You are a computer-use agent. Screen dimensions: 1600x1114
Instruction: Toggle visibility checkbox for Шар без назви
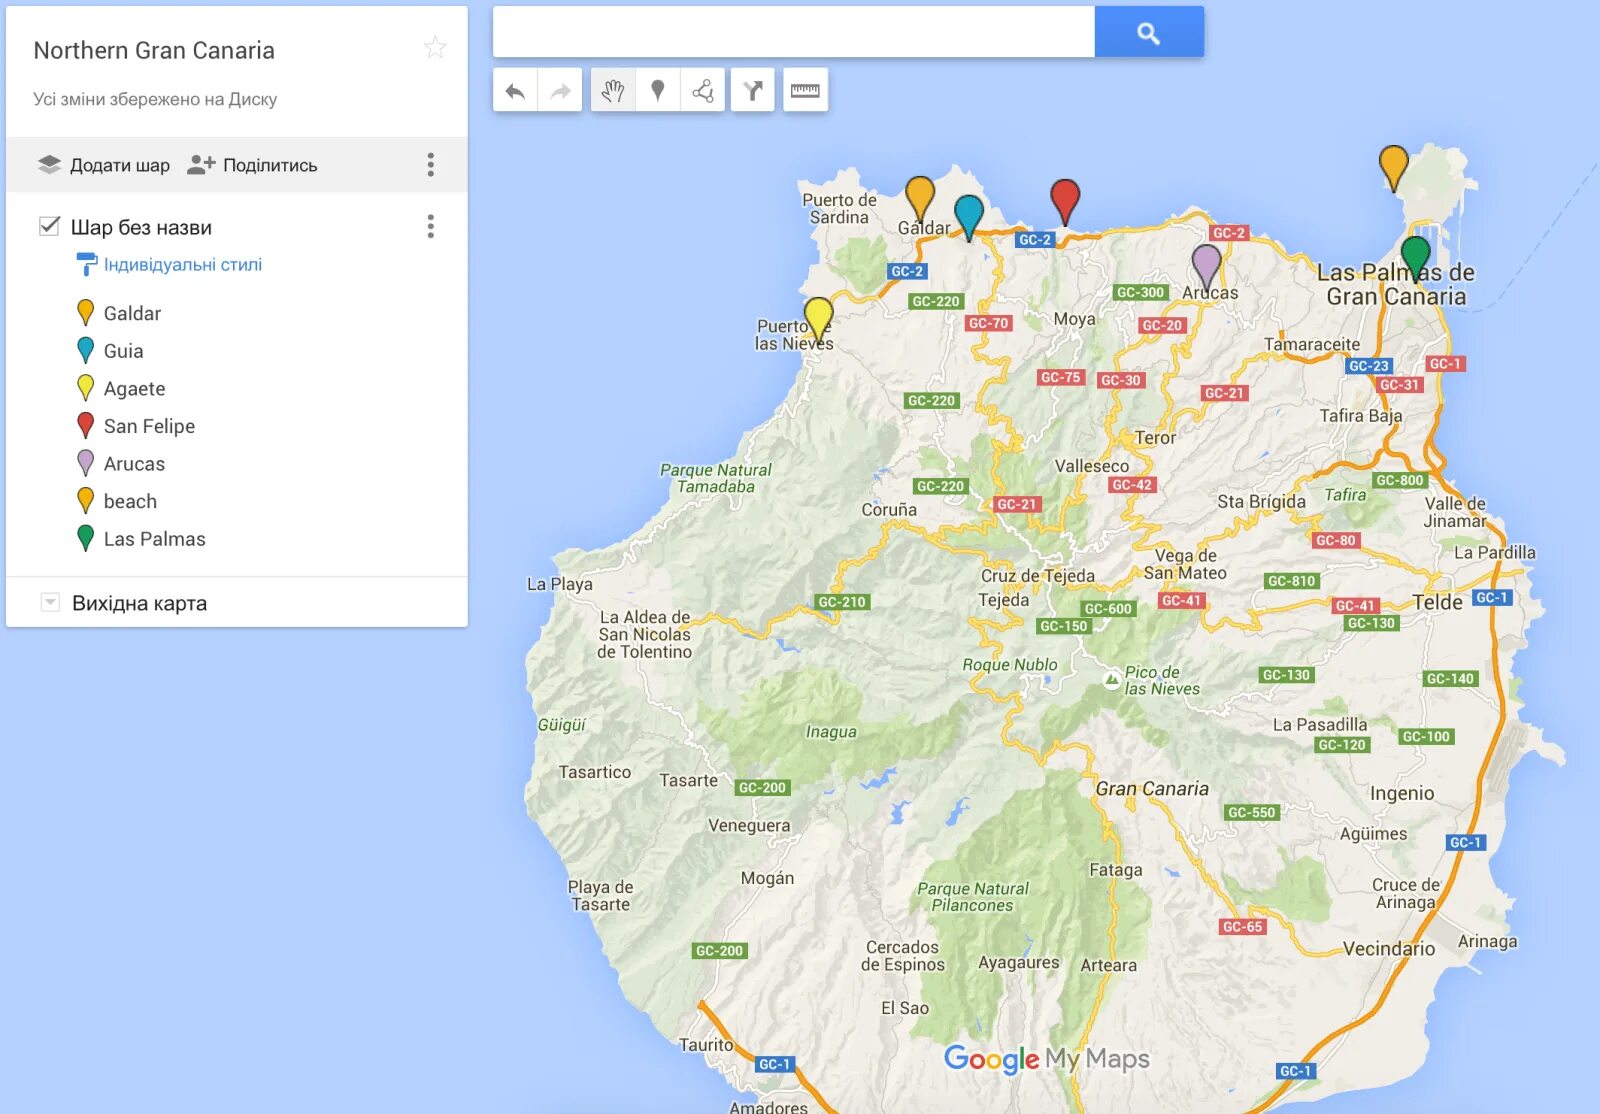[x=49, y=227]
